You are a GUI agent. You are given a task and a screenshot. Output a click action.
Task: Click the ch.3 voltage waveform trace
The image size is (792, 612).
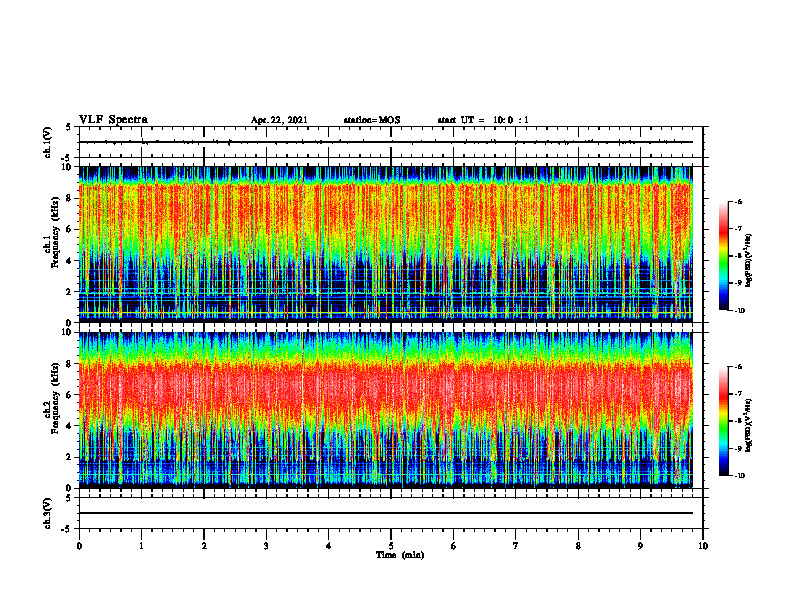pyautogui.click(x=386, y=513)
